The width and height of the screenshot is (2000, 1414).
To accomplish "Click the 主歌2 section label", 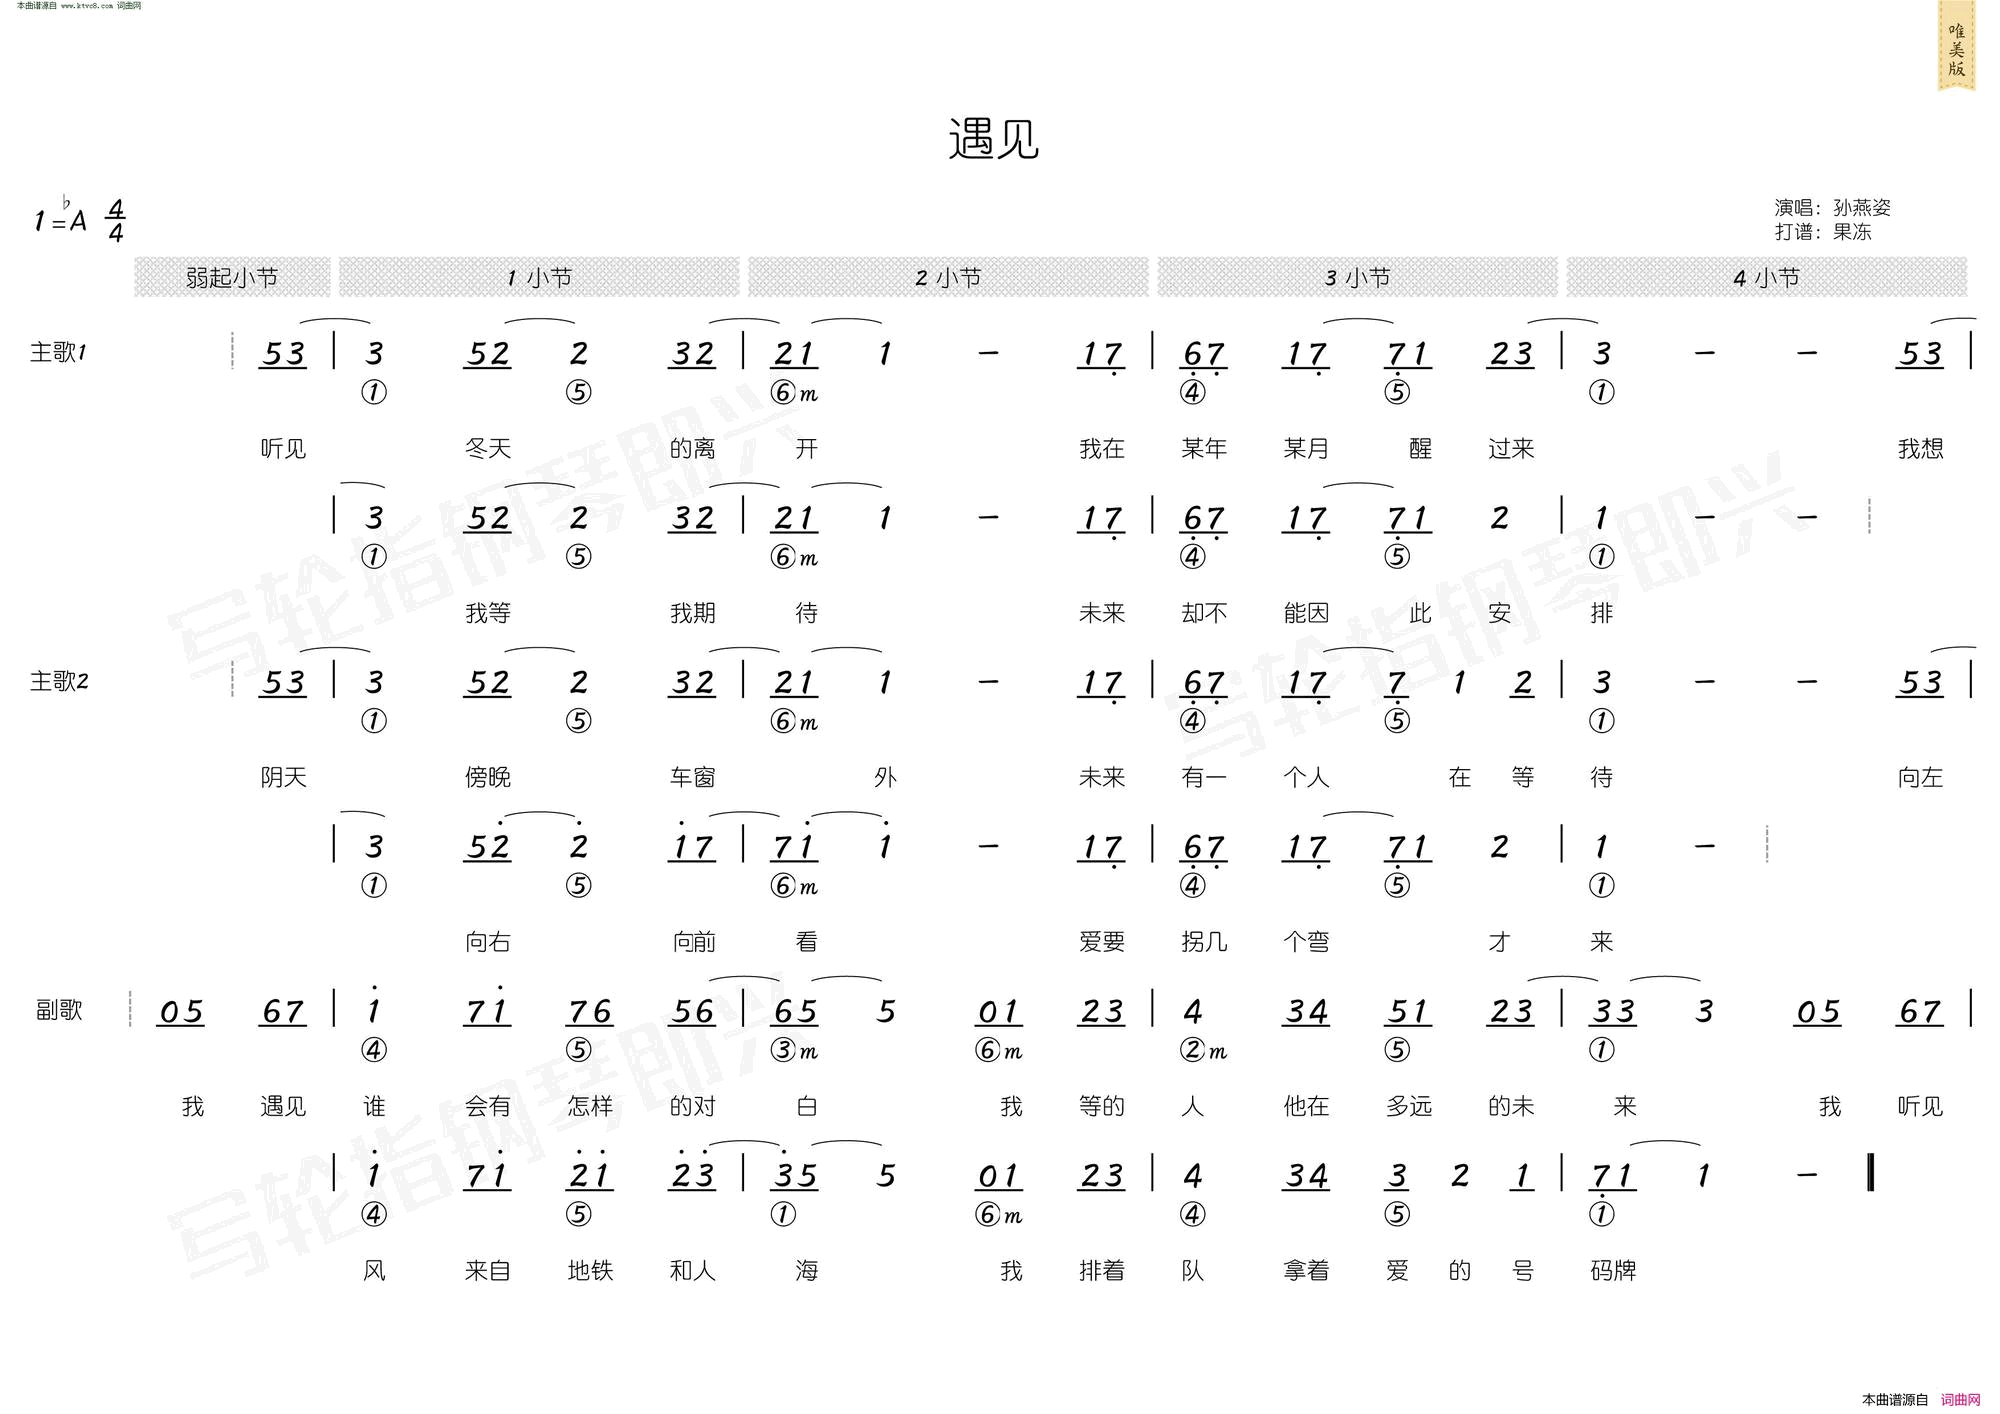I will (x=59, y=681).
